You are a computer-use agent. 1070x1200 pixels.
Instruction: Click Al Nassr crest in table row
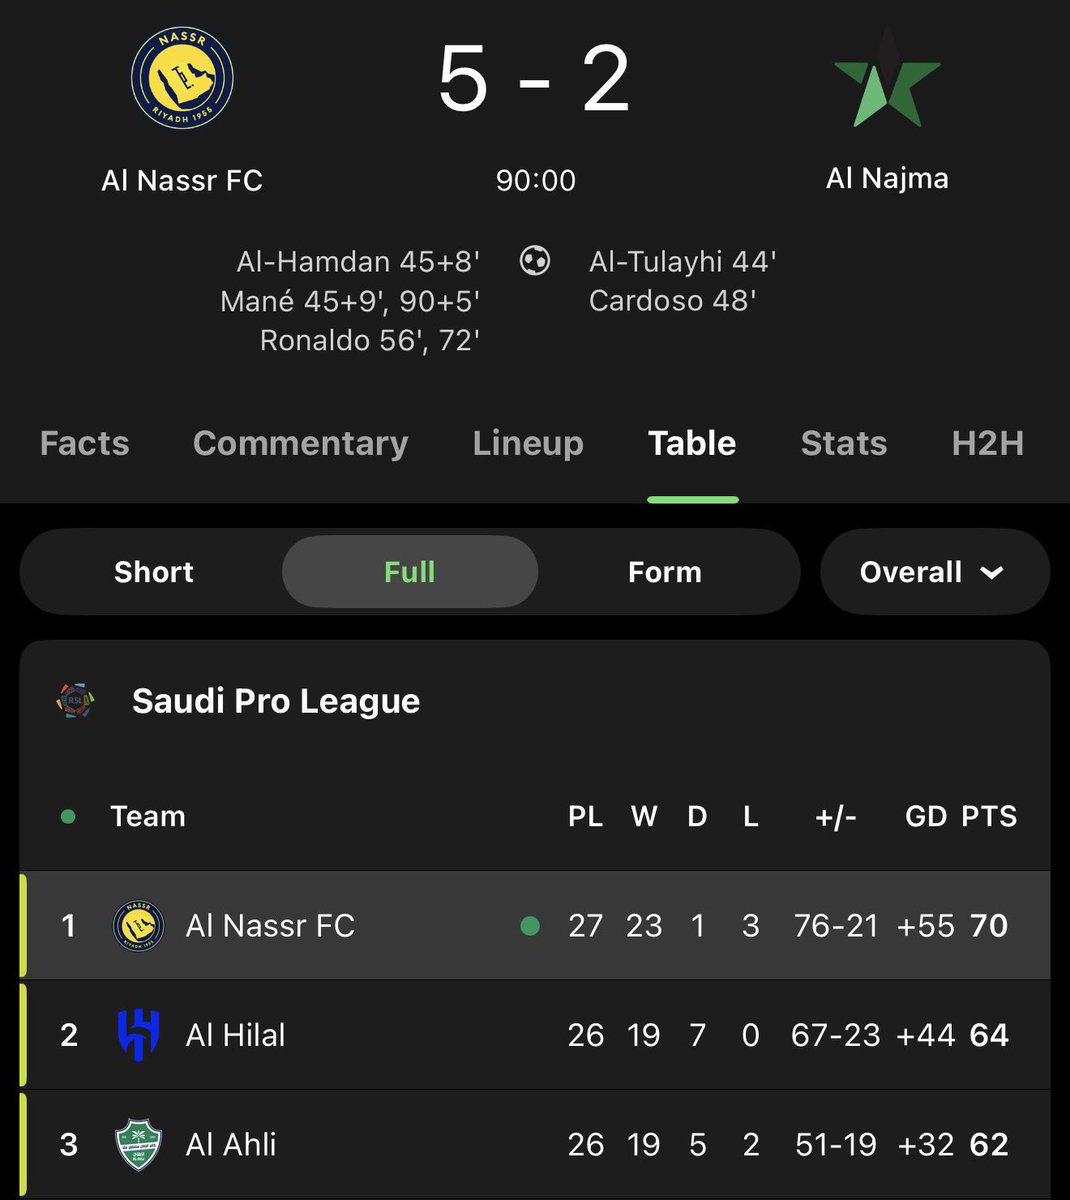(138, 925)
